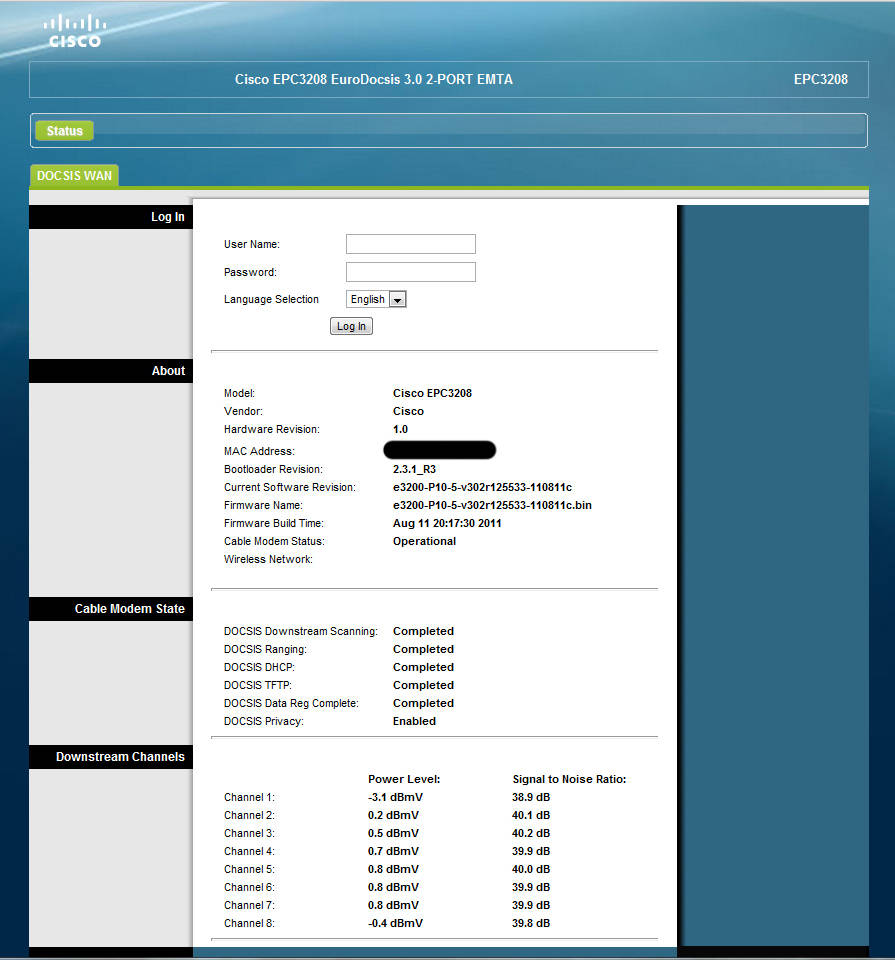895x960 pixels.
Task: Select Channel 8 signal to noise value
Action: coord(531,923)
